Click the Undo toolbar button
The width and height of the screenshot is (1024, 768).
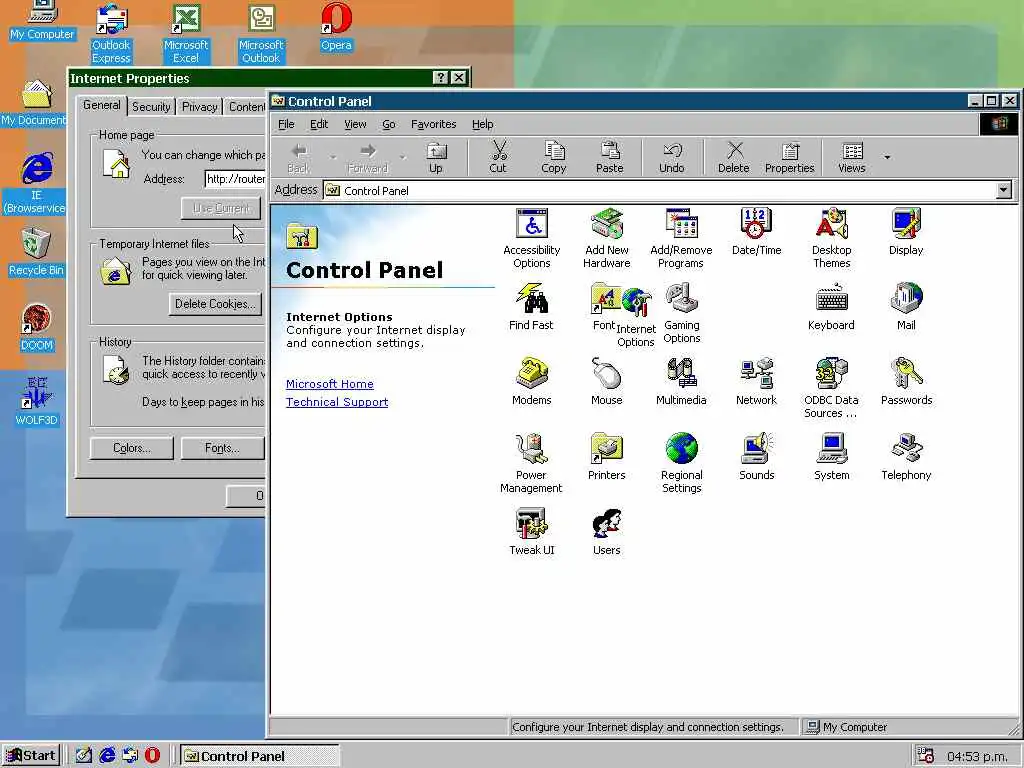(671, 157)
